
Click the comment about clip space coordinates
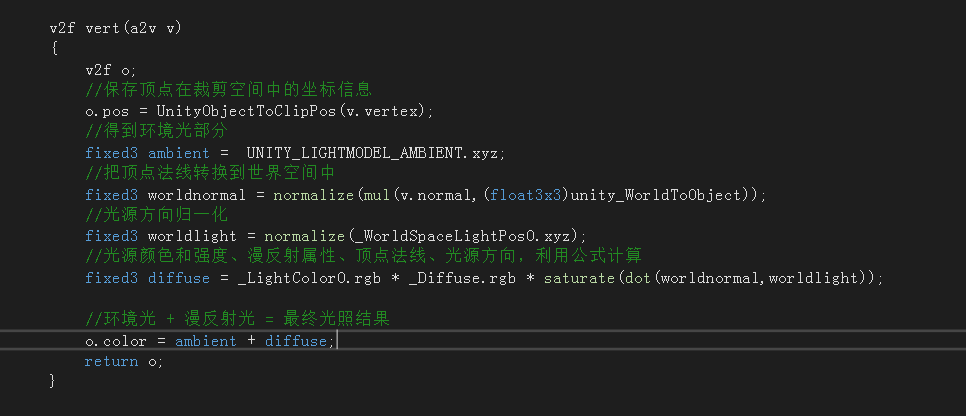pyautogui.click(x=228, y=90)
